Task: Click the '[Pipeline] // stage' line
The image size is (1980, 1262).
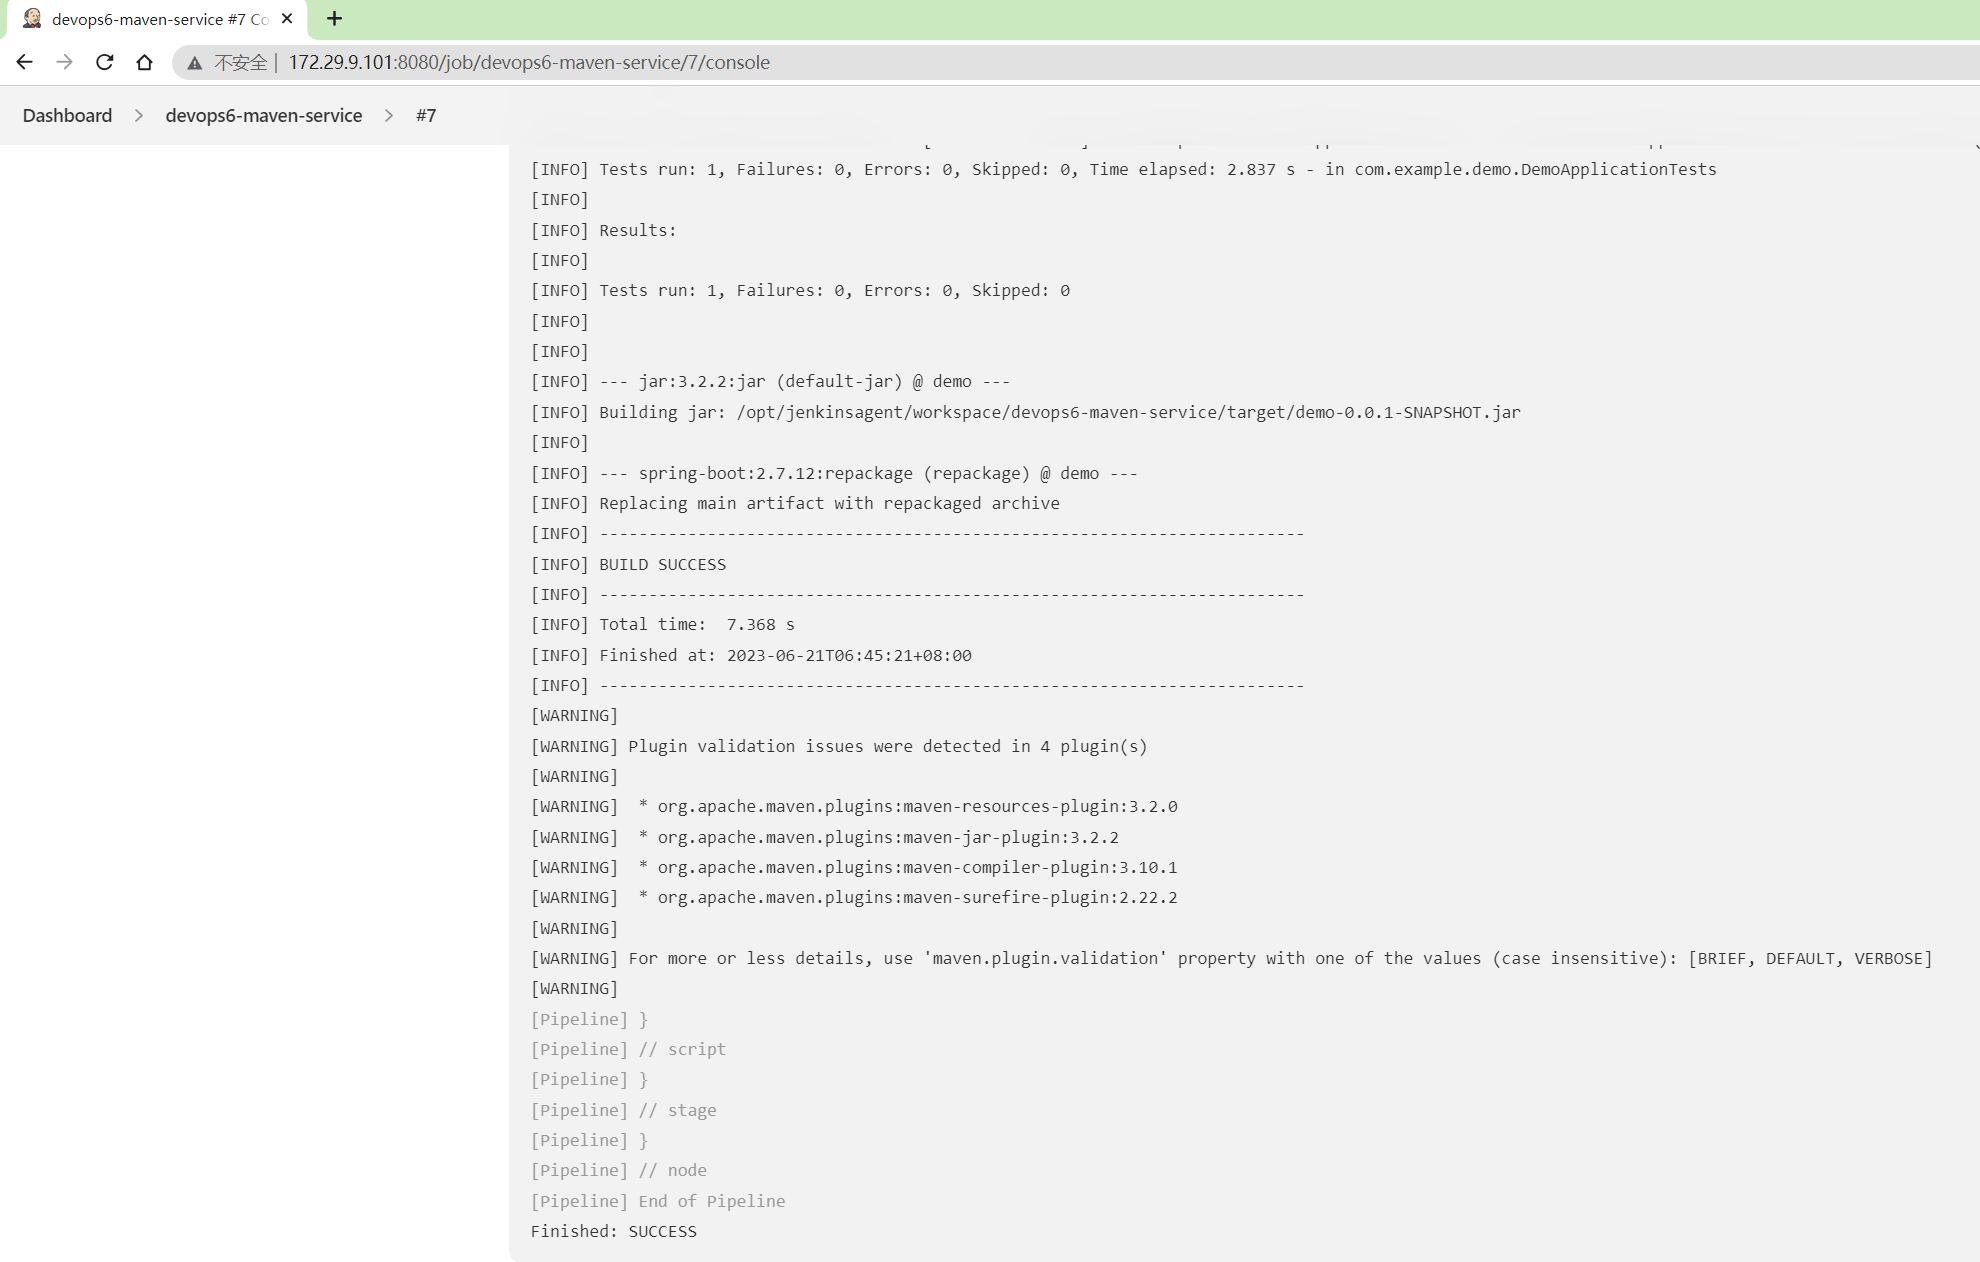Action: [623, 1110]
